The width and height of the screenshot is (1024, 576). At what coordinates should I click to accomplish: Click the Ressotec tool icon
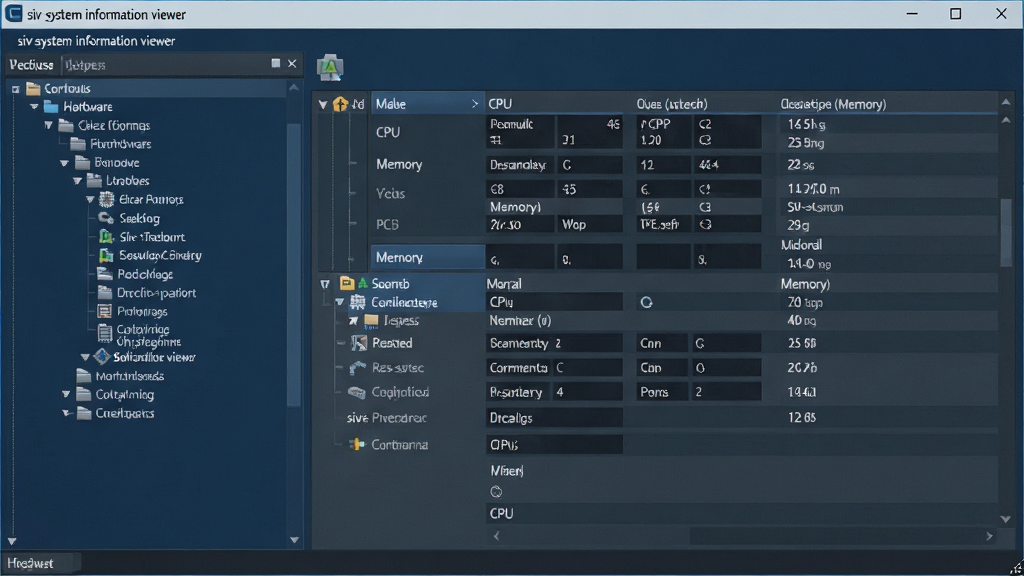[x=357, y=368]
